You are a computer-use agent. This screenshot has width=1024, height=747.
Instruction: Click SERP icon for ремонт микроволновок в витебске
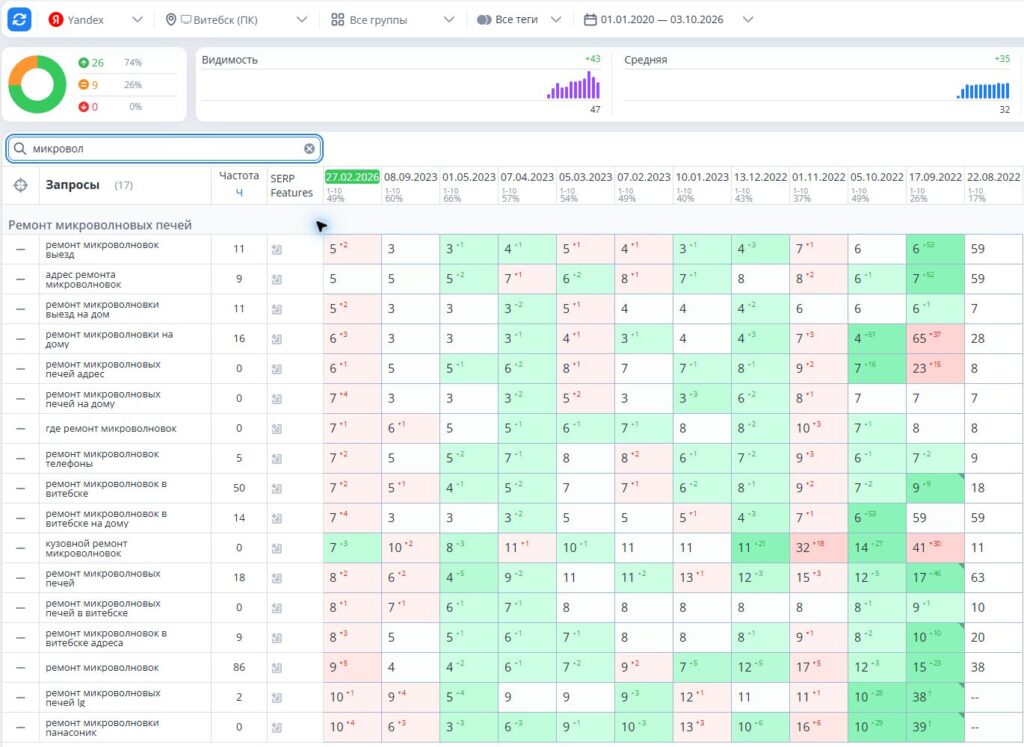click(x=277, y=488)
